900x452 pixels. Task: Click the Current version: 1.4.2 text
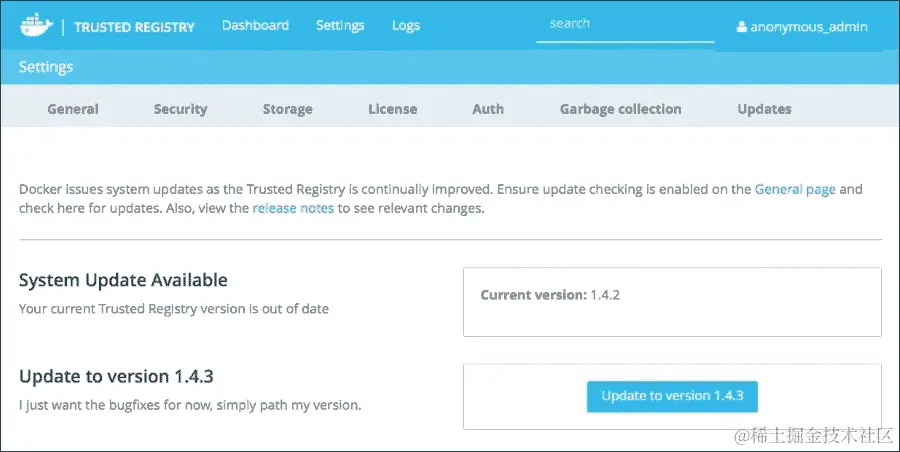coord(550,295)
